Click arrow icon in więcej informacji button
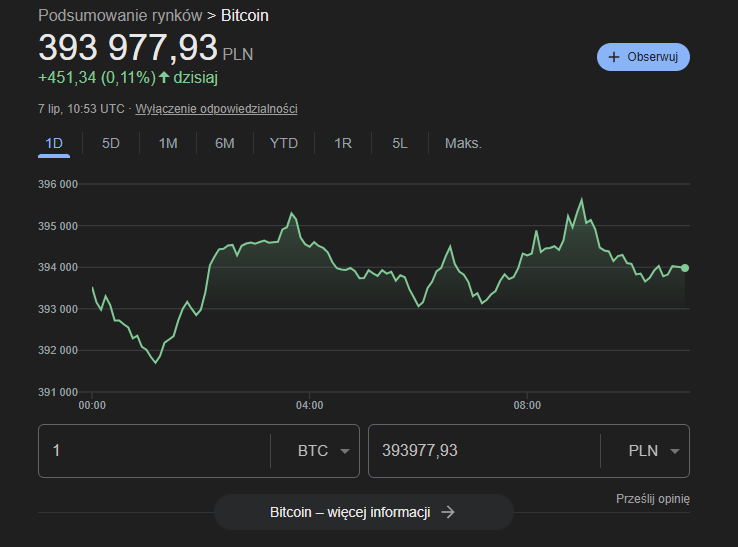This screenshot has width=738, height=547. tap(448, 512)
